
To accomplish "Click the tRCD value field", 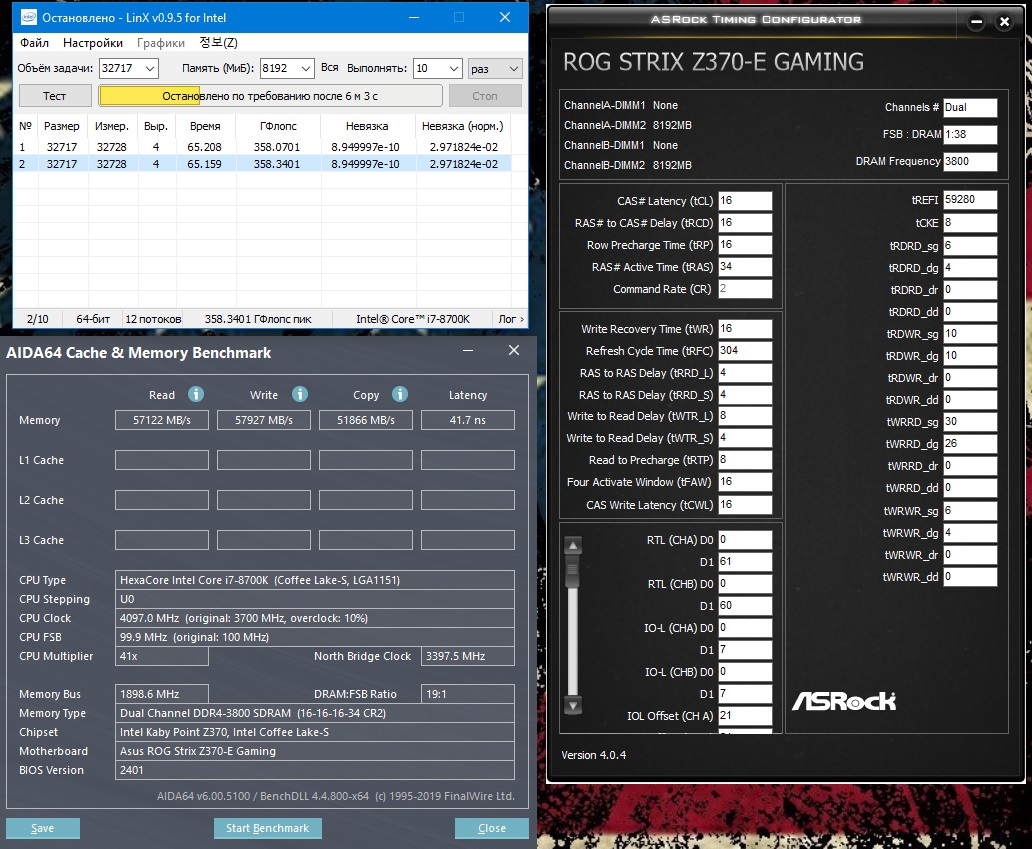I will [745, 222].
